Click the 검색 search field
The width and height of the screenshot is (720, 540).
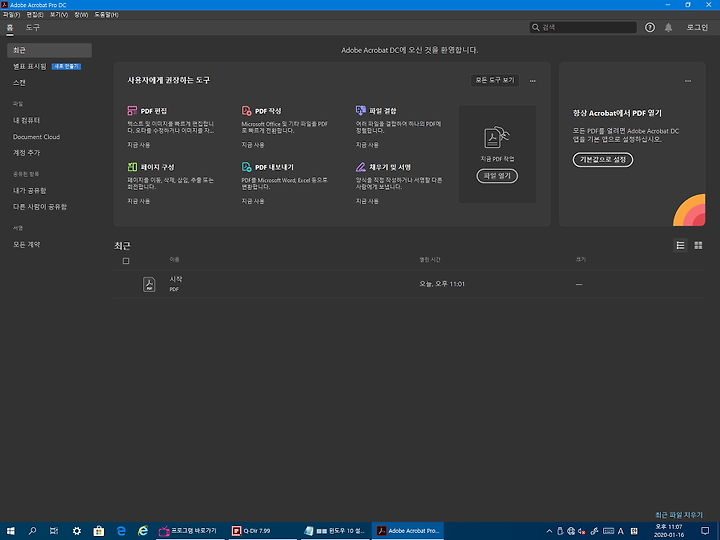click(583, 28)
